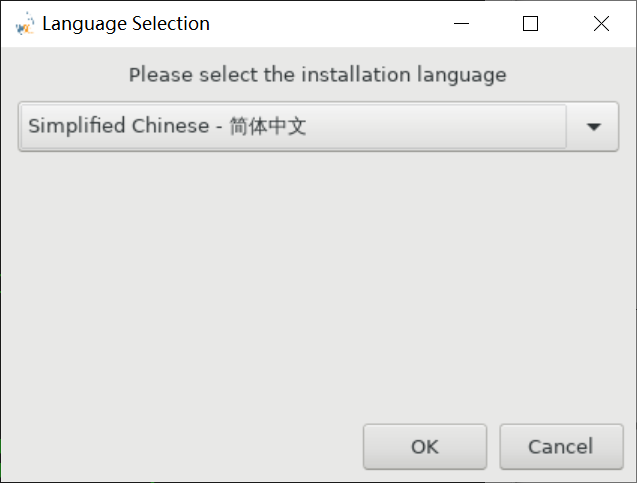Image resolution: width=637 pixels, height=483 pixels.
Task: Click the dash icon in the title bar
Action: pos(462,24)
